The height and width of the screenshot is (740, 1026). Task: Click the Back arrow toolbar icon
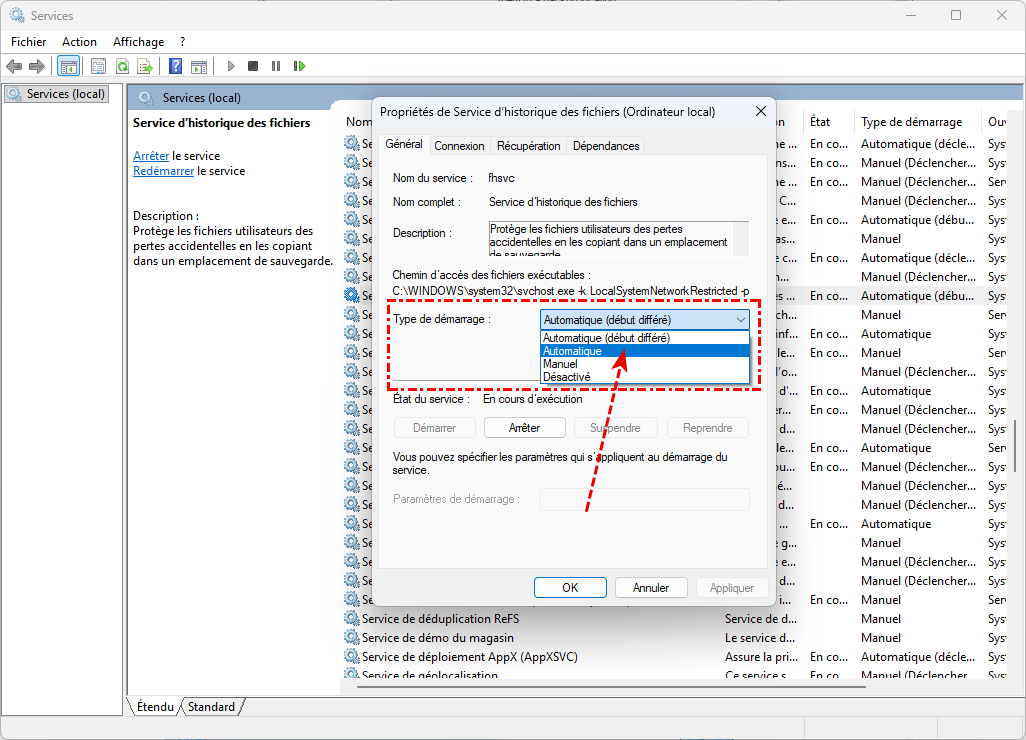coord(14,66)
